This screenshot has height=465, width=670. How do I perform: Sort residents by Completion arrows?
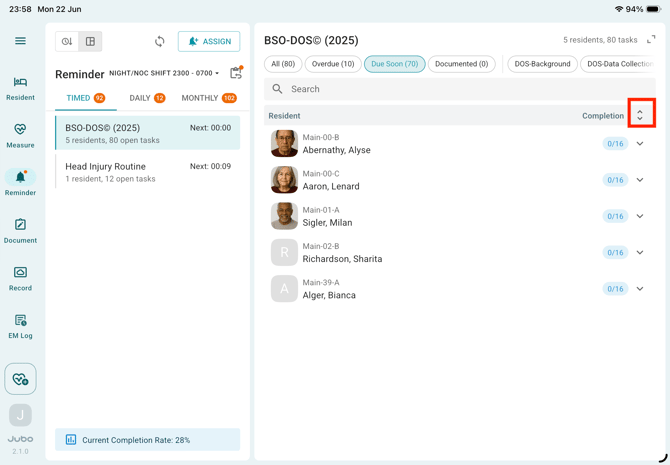pos(640,115)
